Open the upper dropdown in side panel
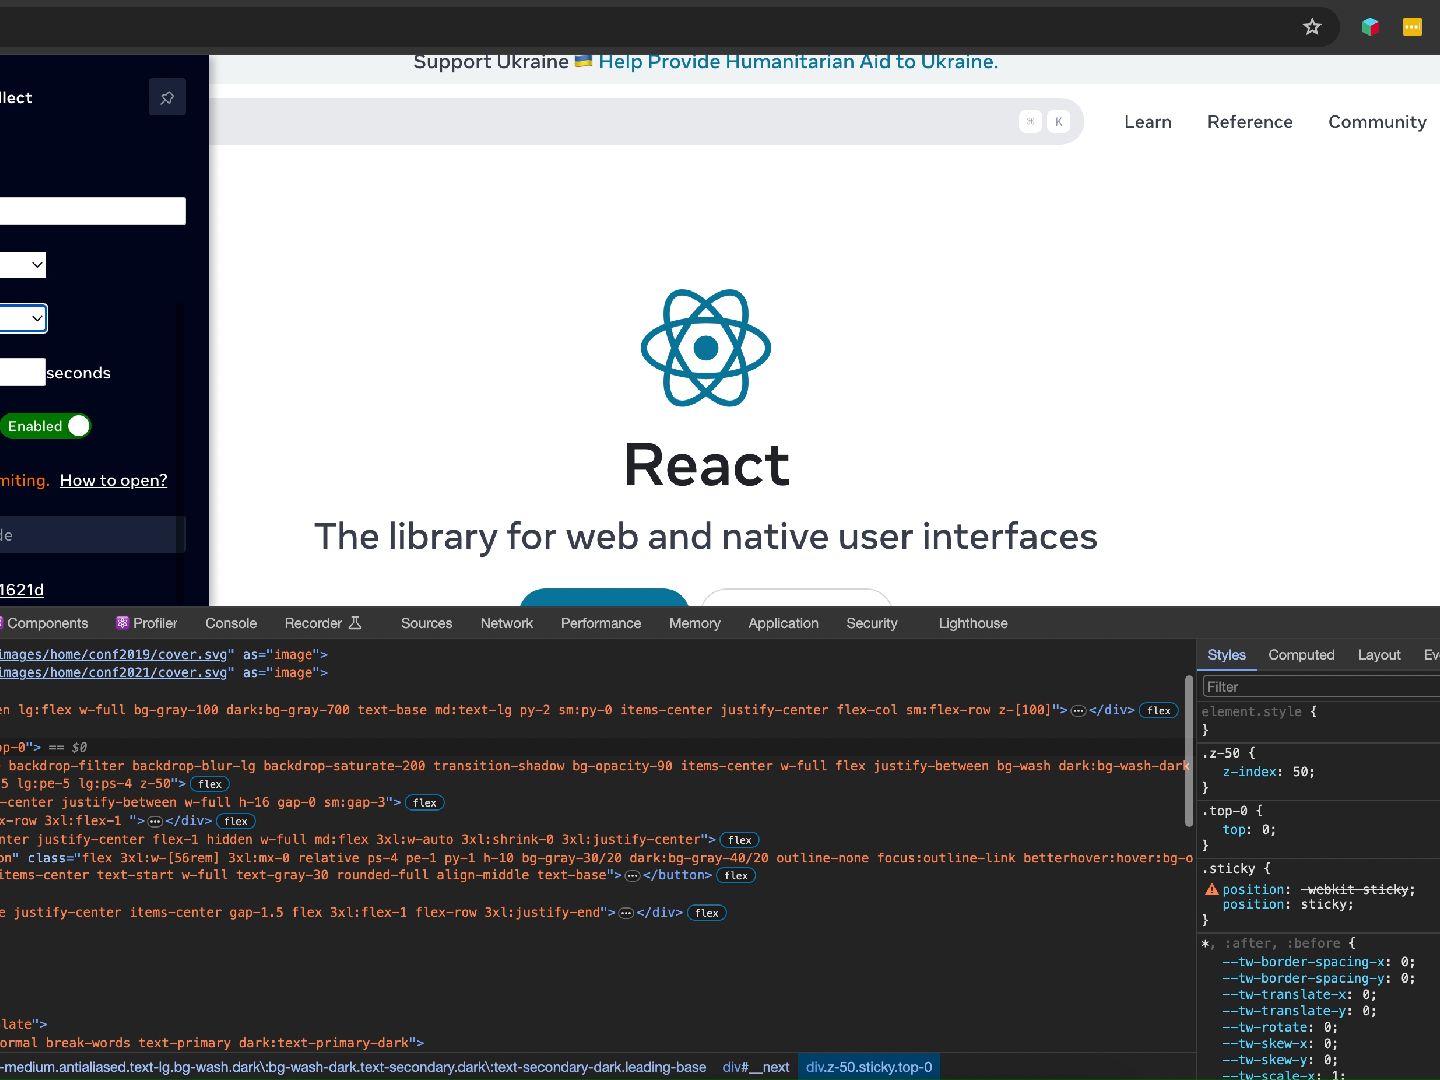 [23, 265]
